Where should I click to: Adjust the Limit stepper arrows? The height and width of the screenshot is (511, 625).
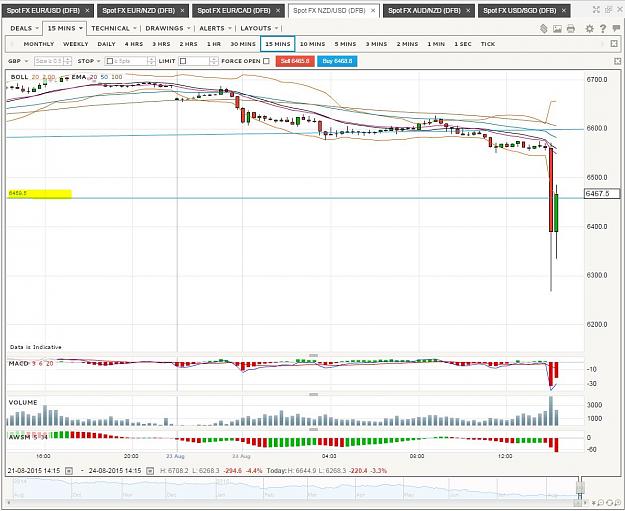(x=214, y=61)
